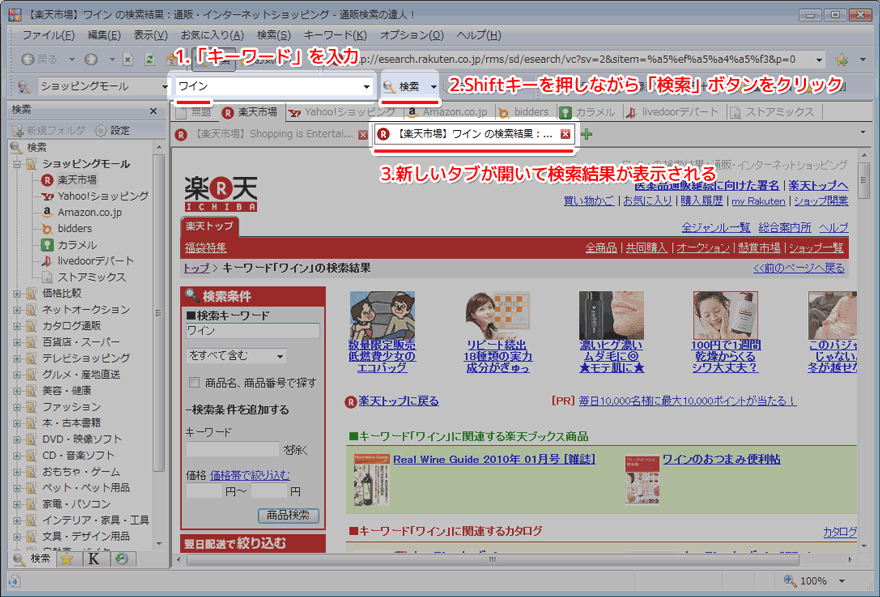Check 商品名、商品番号で探す checkbox

(195, 383)
